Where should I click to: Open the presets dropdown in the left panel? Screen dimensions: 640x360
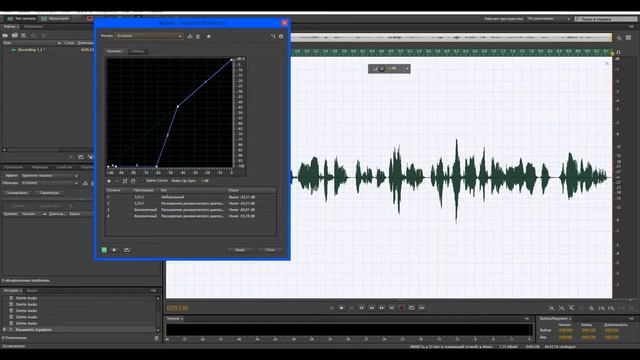[x=49, y=183]
